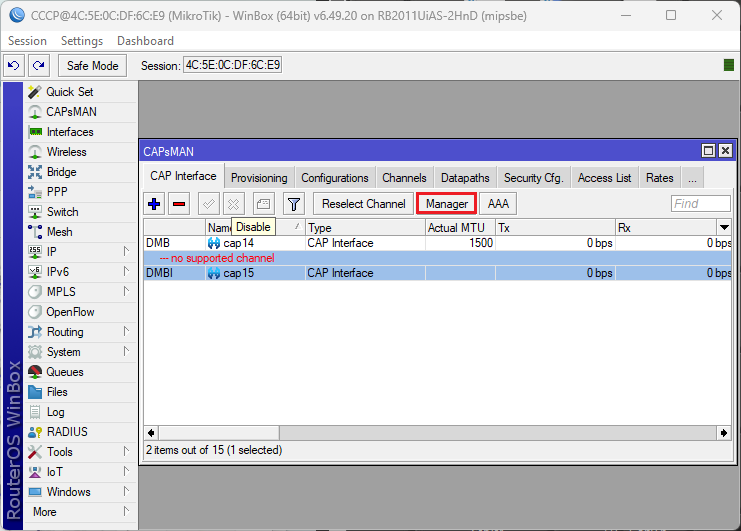Switch to the Rates tab
This screenshot has width=741, height=531.
[x=659, y=178]
